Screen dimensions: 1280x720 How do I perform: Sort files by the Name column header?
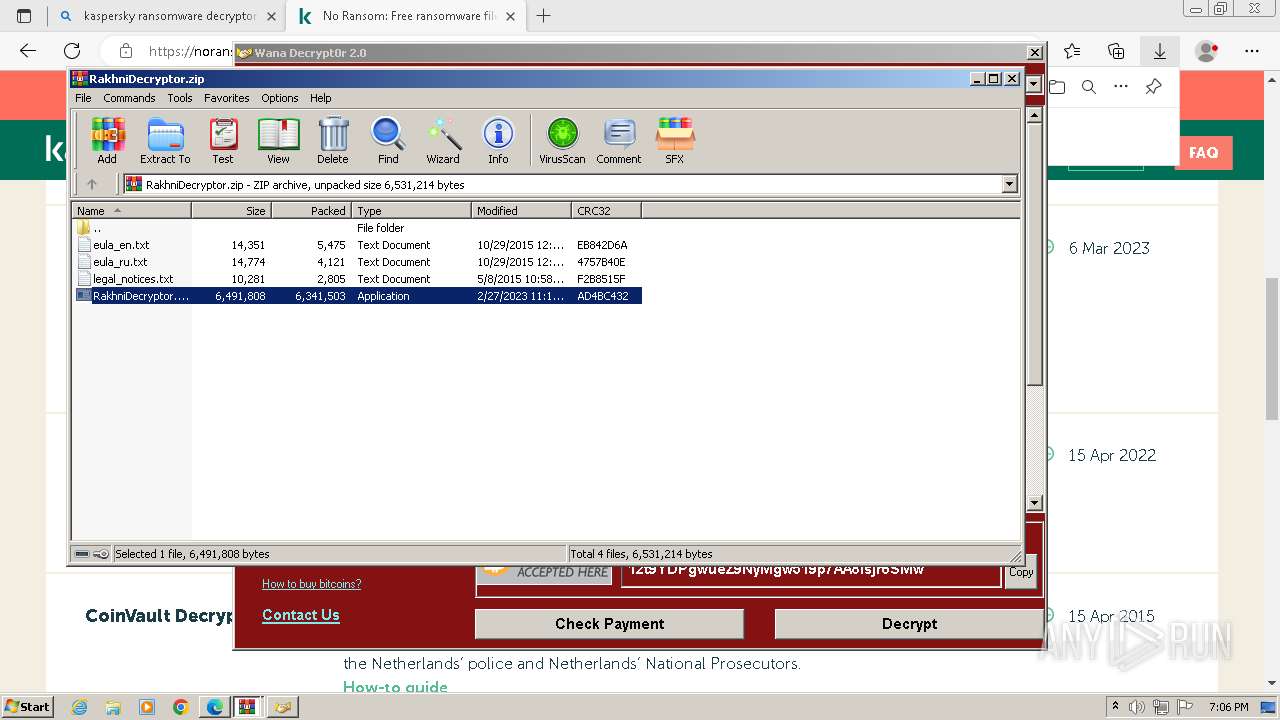pos(131,211)
